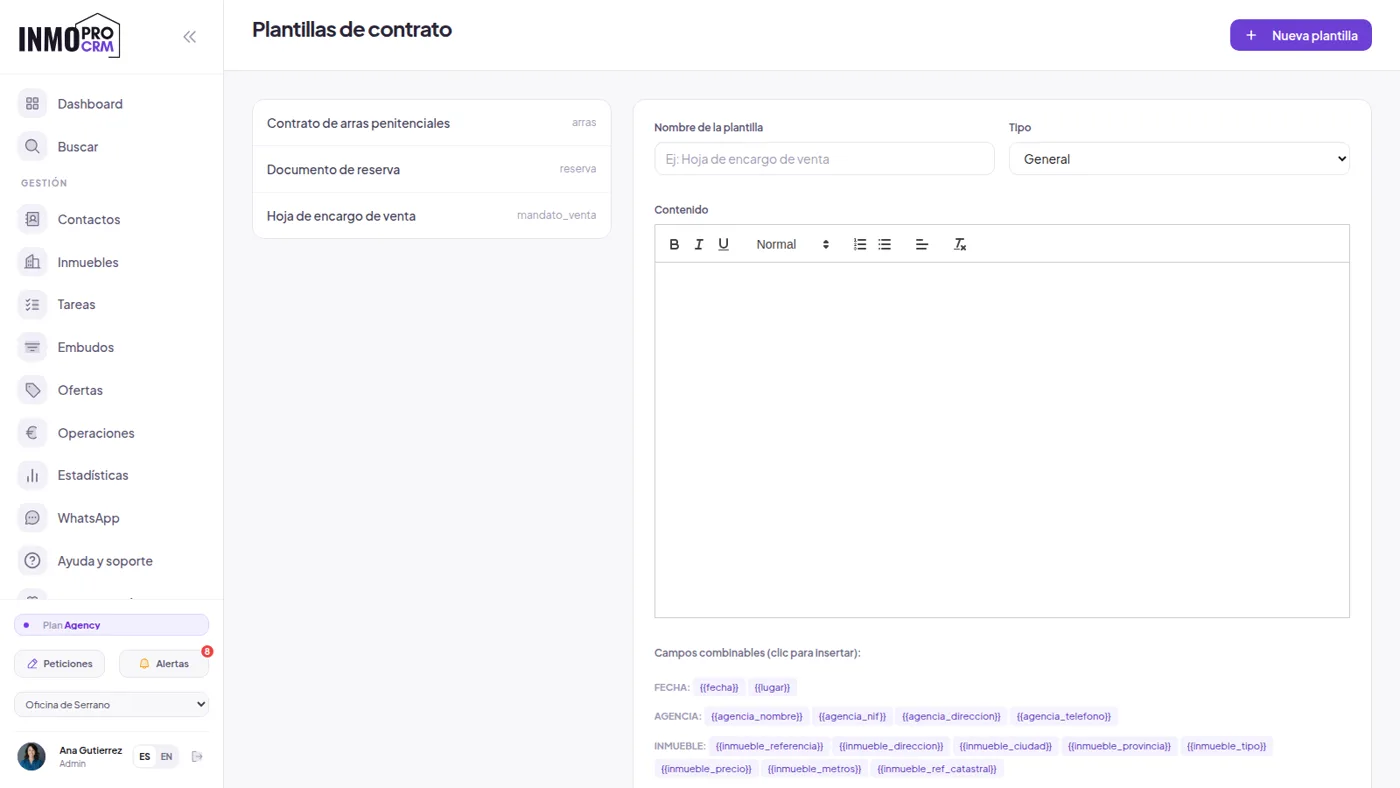Image resolution: width=1400 pixels, height=788 pixels.
Task: Insert the {{inmueble_precio}} merge field
Action: [706, 769]
